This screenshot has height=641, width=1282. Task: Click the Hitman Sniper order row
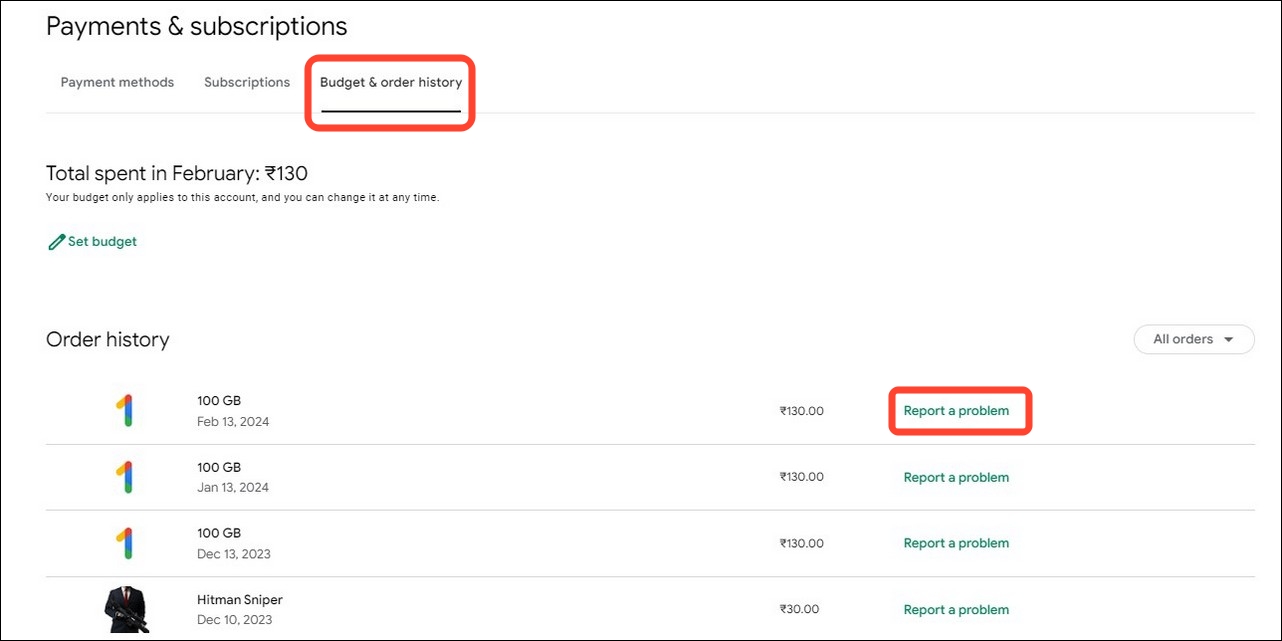pos(400,608)
